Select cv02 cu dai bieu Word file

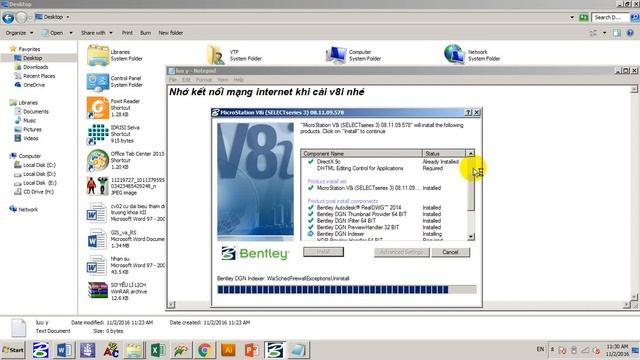point(97,213)
